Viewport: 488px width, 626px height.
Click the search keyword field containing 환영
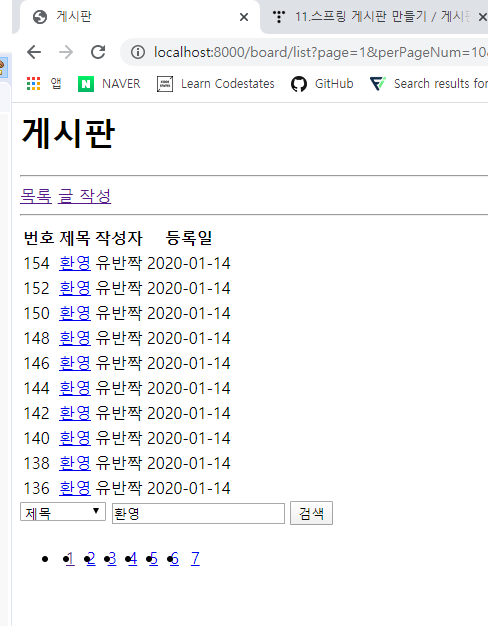tap(198, 513)
